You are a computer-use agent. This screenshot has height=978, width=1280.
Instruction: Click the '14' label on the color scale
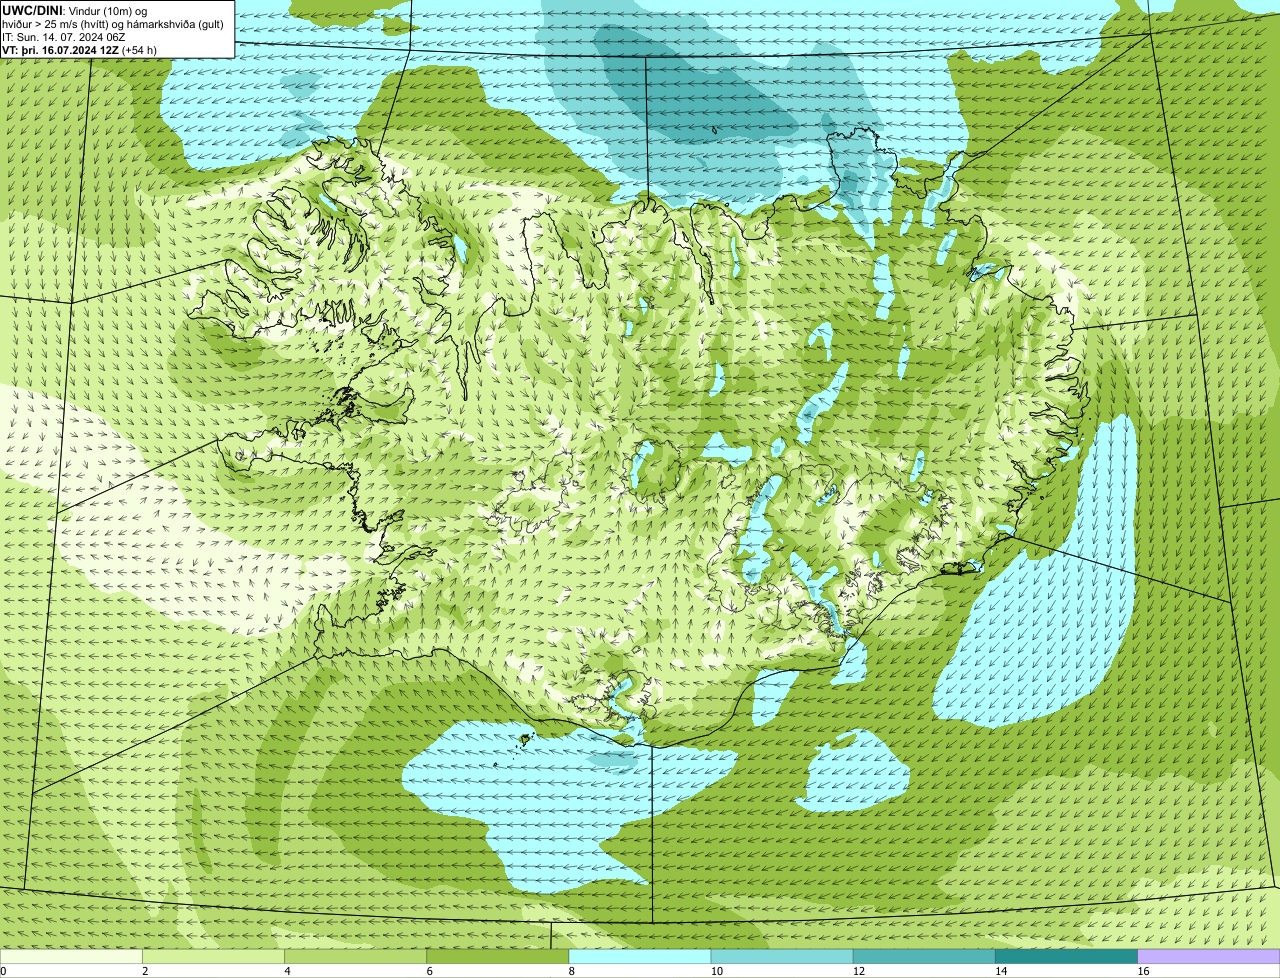(999, 971)
